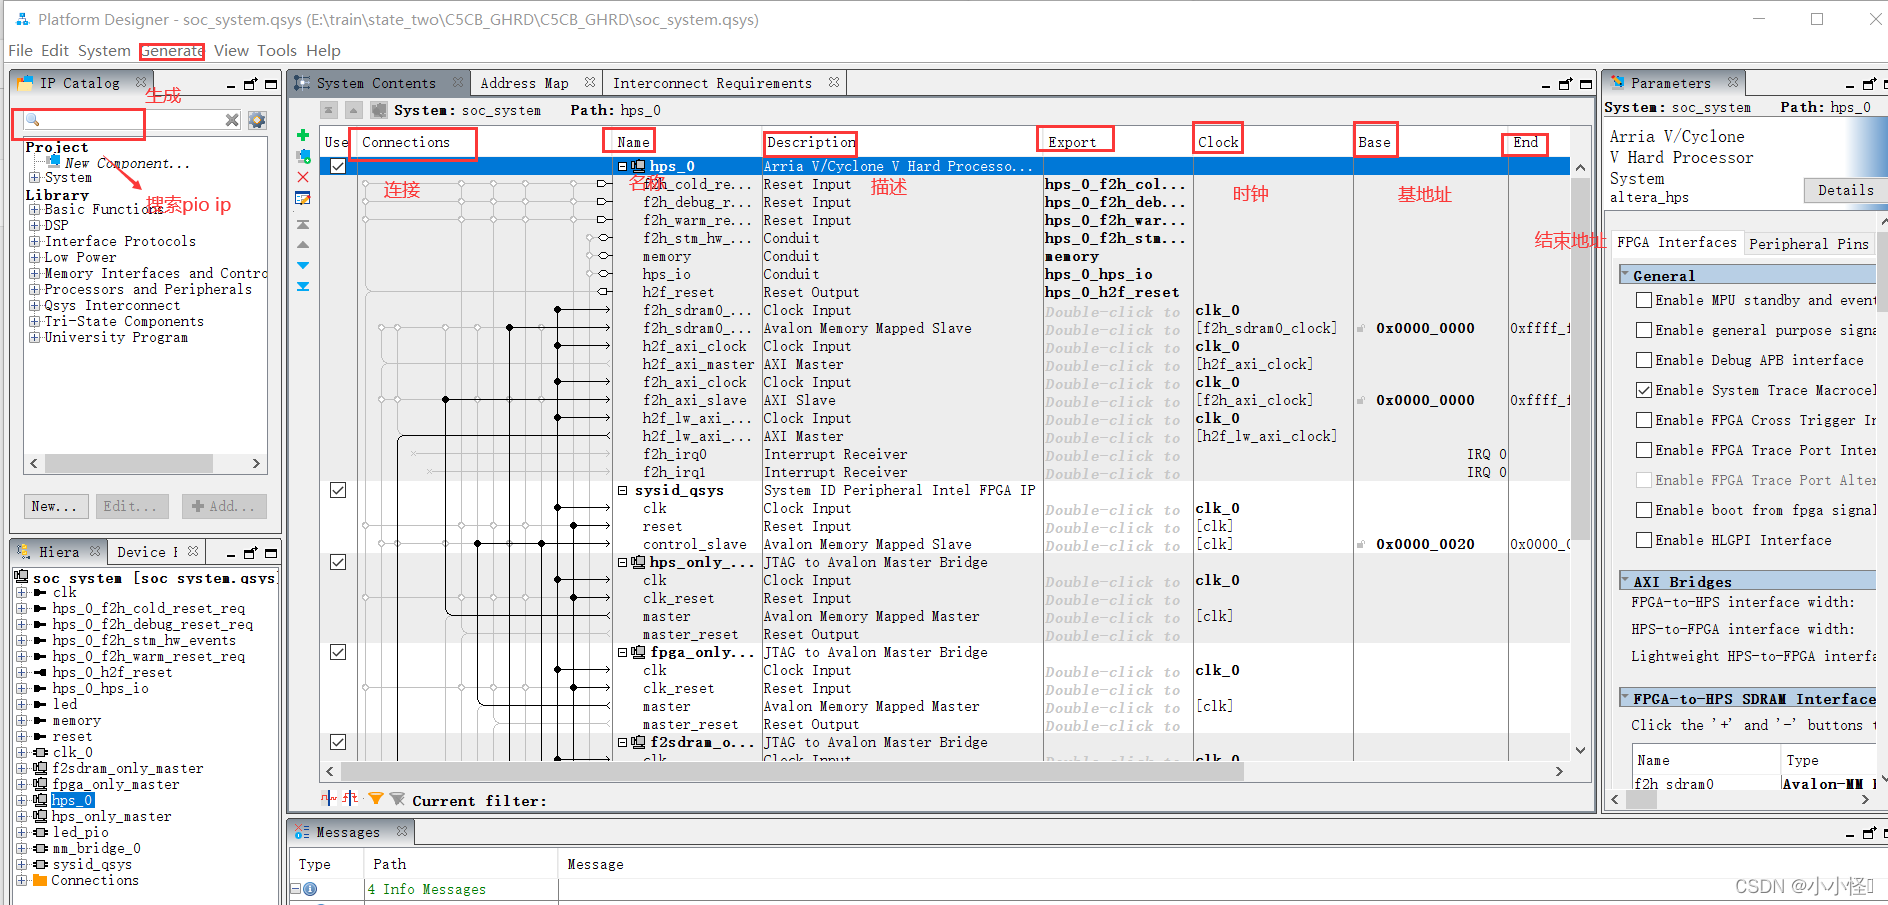Click the edit parameters icon in System Contents
Screen dimensions: 1888x905
(303, 198)
